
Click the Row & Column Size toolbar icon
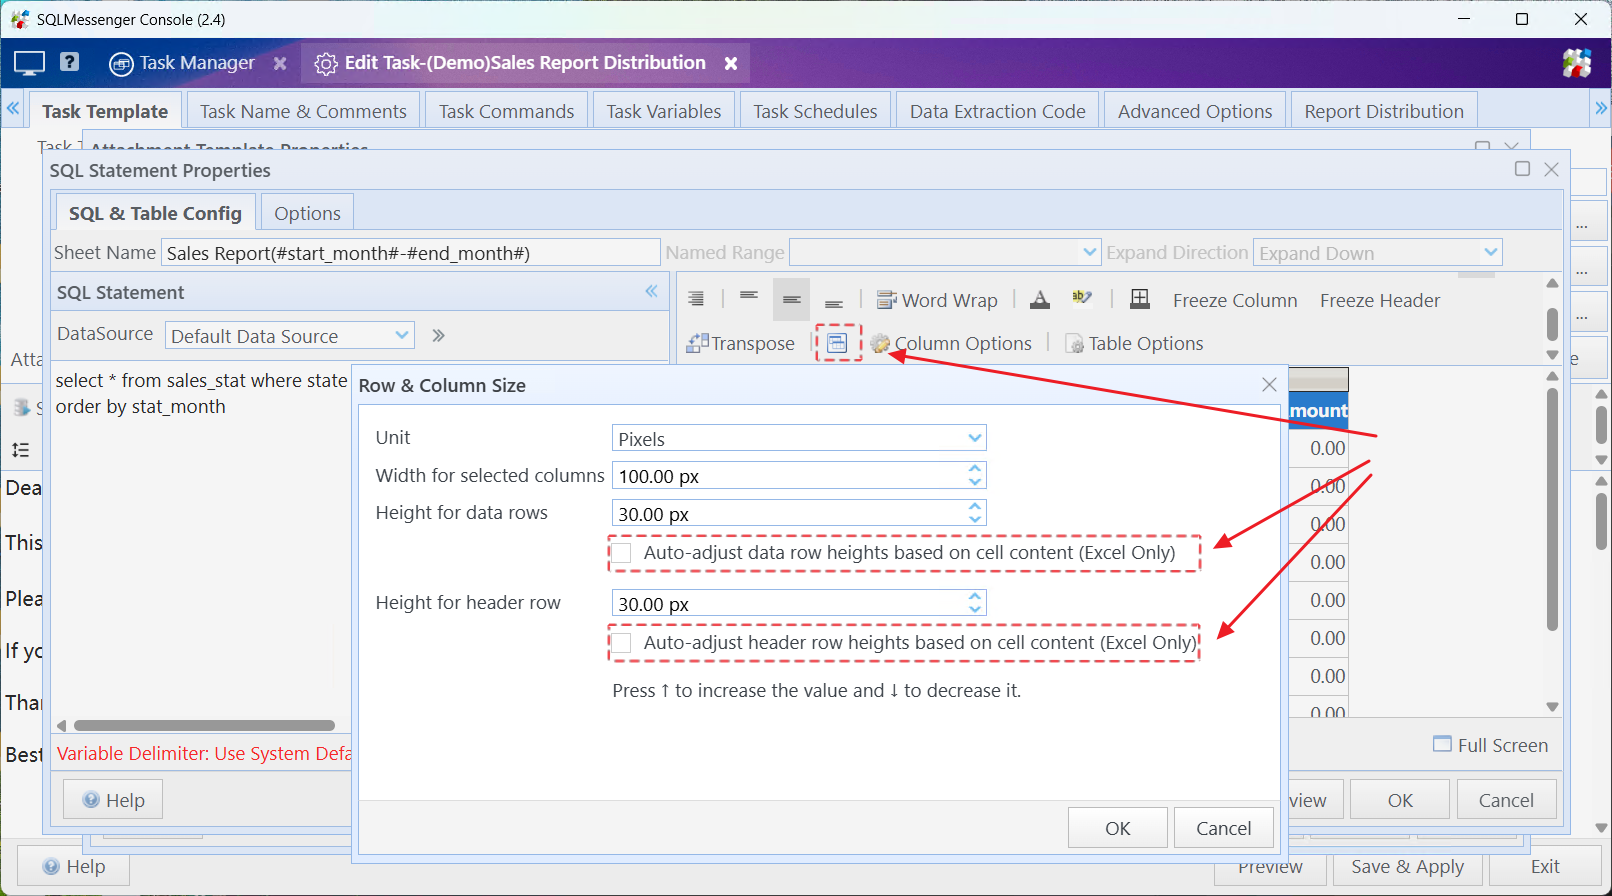(x=838, y=343)
